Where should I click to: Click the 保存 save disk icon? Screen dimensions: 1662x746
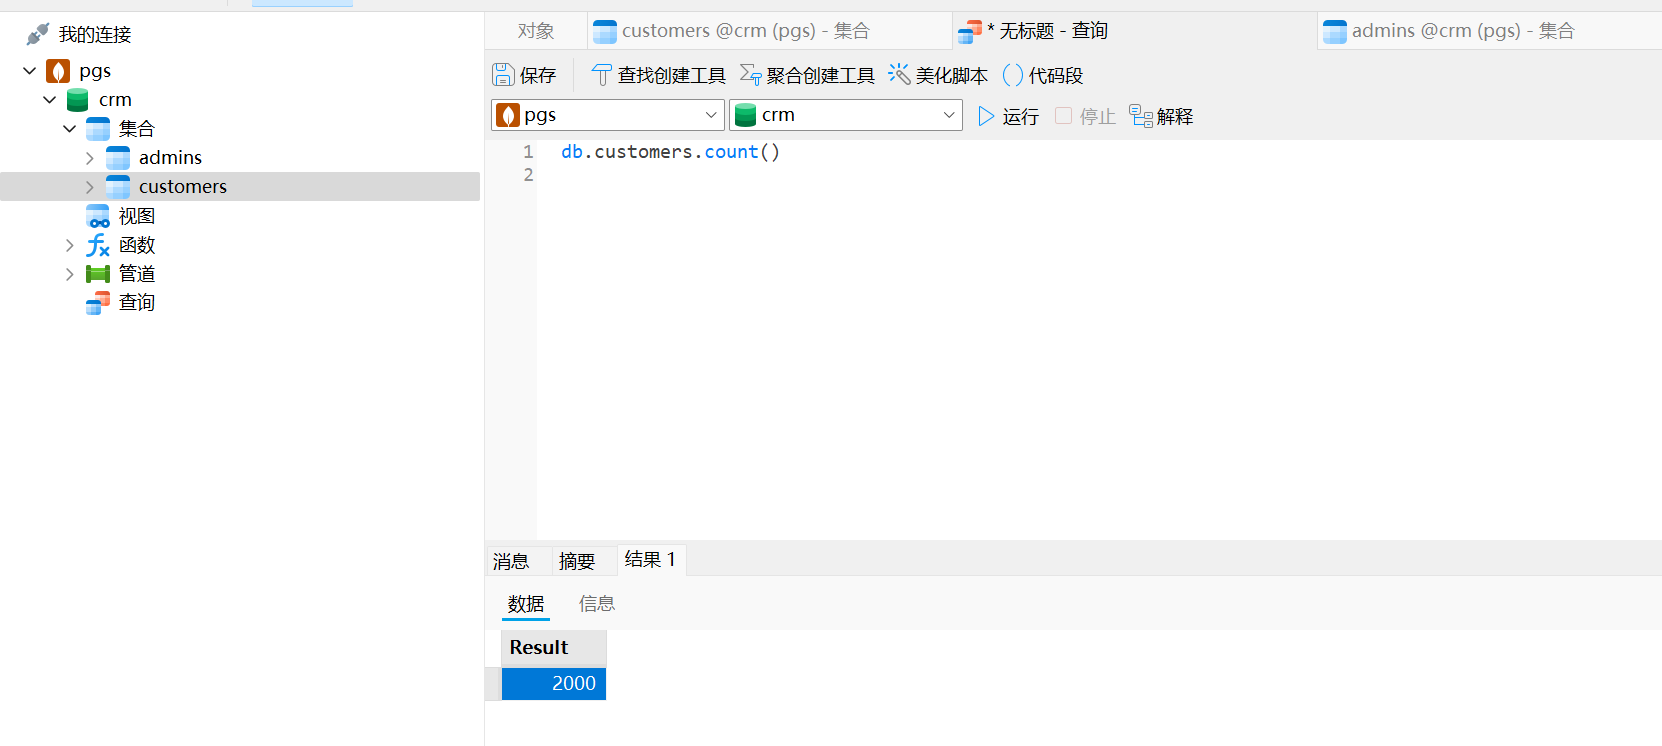(503, 75)
